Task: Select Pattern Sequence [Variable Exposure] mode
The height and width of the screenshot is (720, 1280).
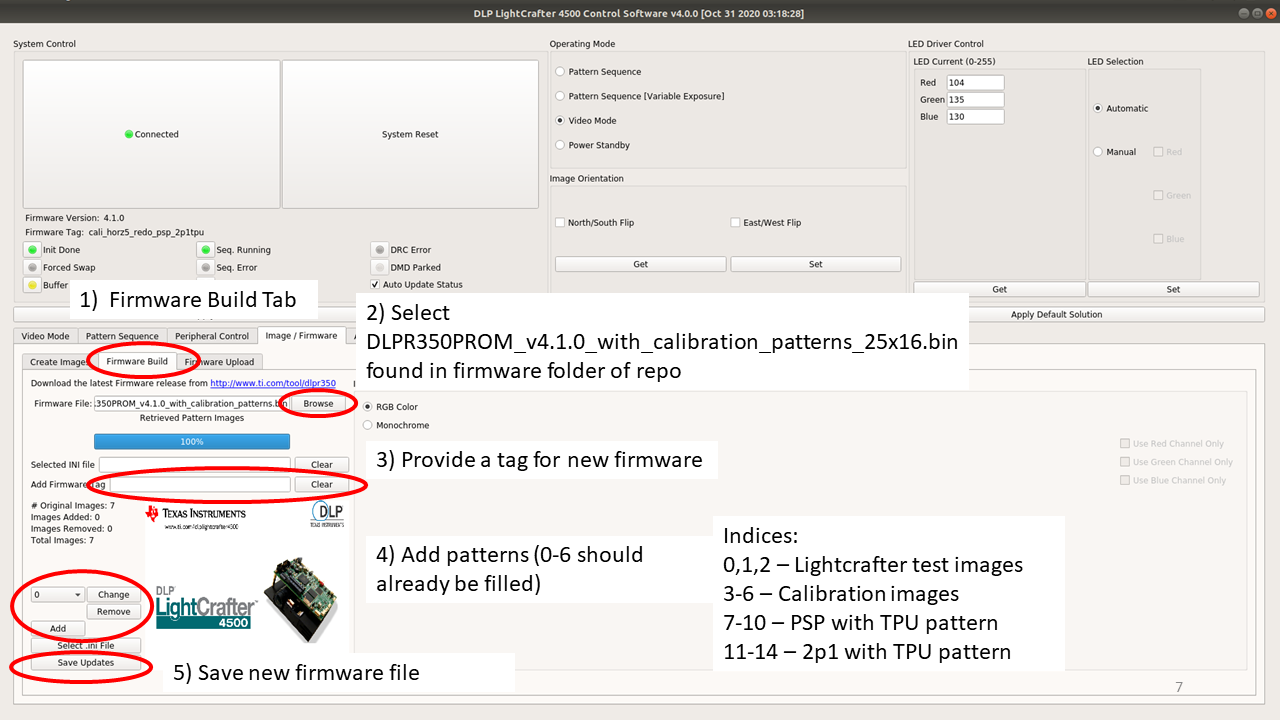Action: (560, 96)
